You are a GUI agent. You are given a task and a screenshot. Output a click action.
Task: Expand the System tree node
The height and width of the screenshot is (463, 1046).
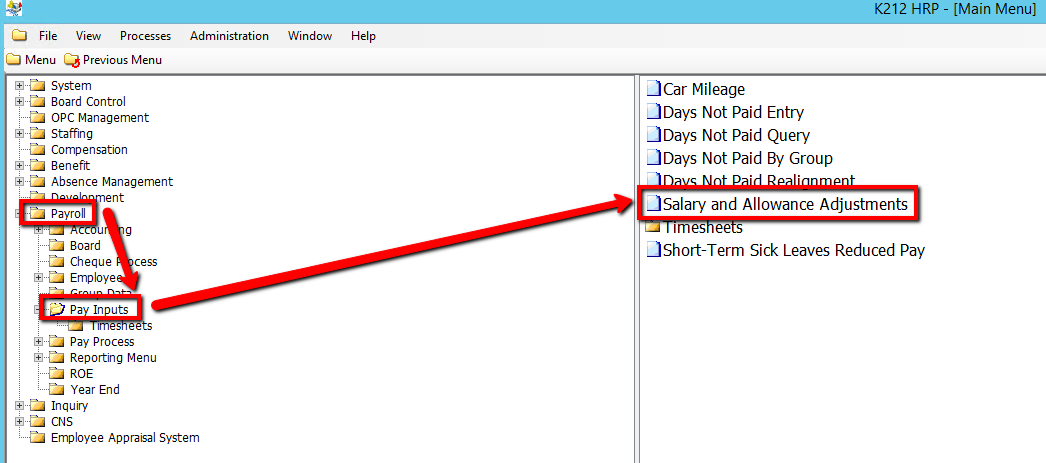[19, 86]
